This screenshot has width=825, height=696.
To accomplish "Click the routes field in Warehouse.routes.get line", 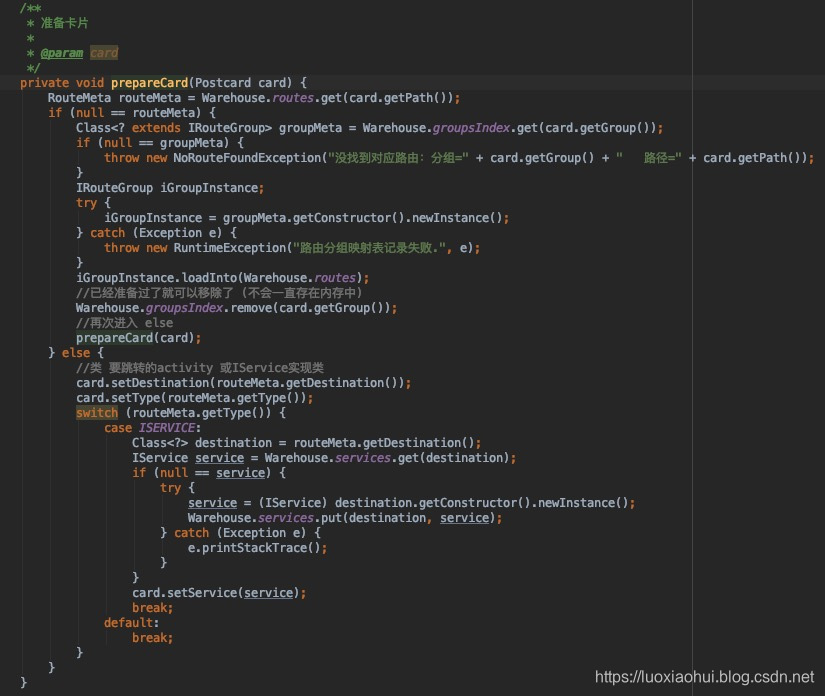I will (293, 98).
